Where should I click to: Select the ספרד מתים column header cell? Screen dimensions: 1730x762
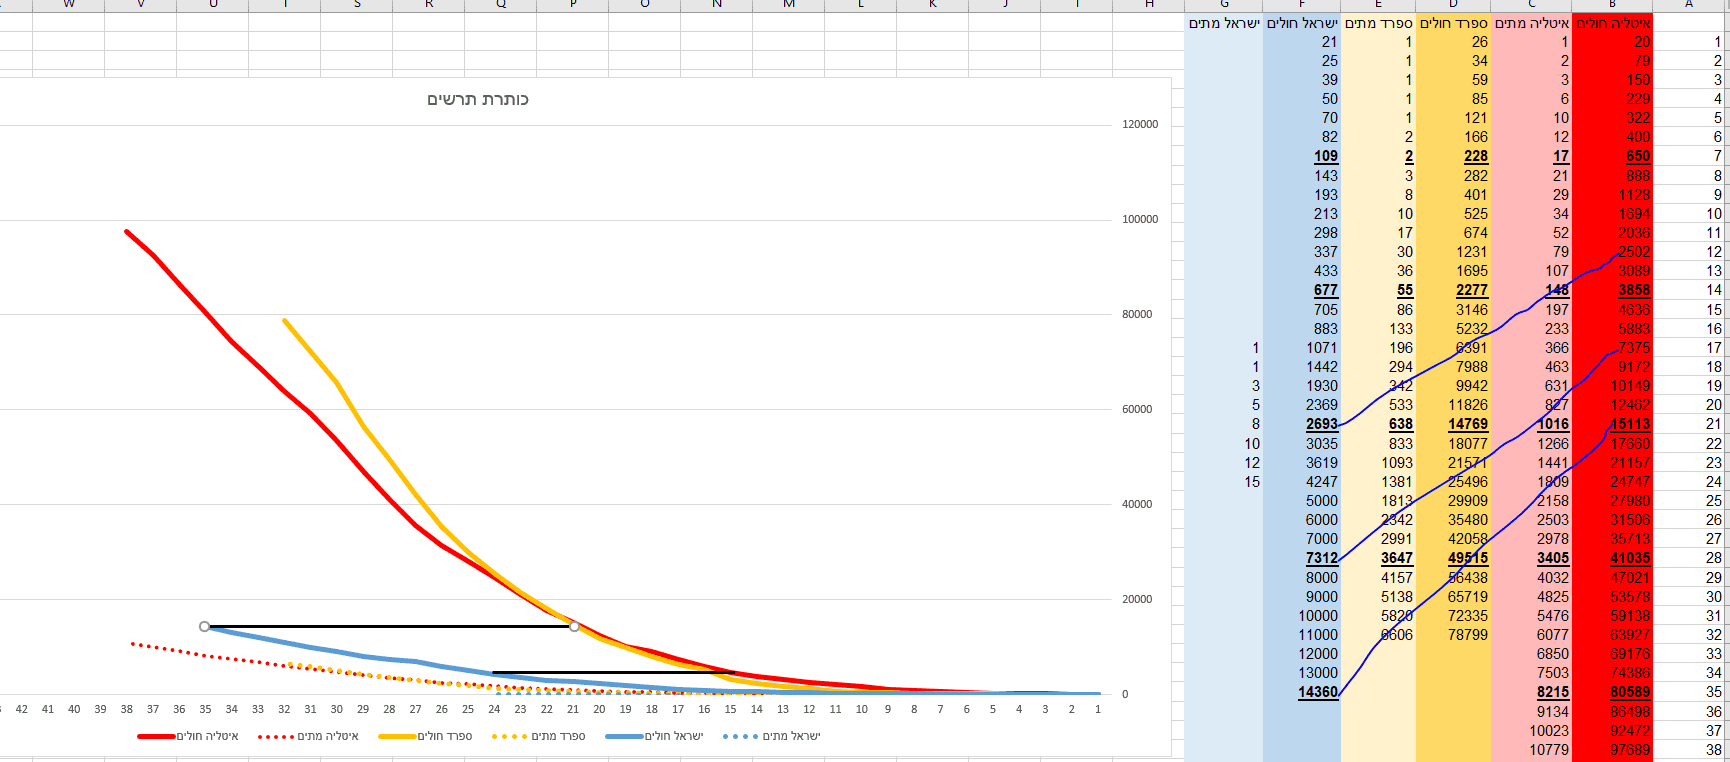tap(1378, 23)
